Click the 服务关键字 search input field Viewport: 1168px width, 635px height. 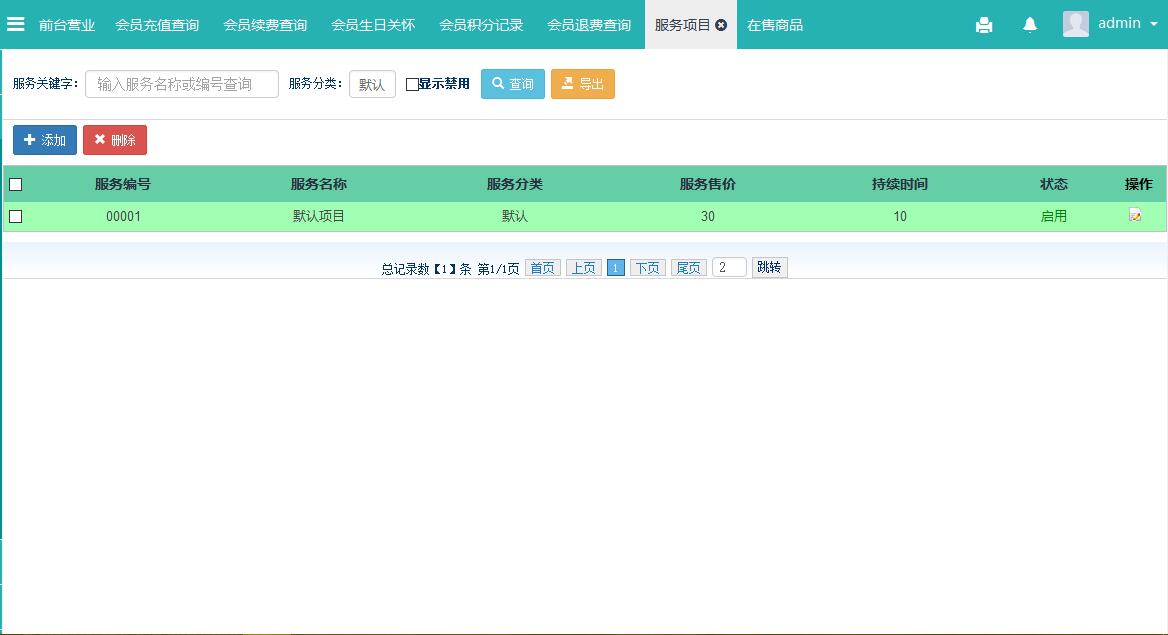click(182, 84)
